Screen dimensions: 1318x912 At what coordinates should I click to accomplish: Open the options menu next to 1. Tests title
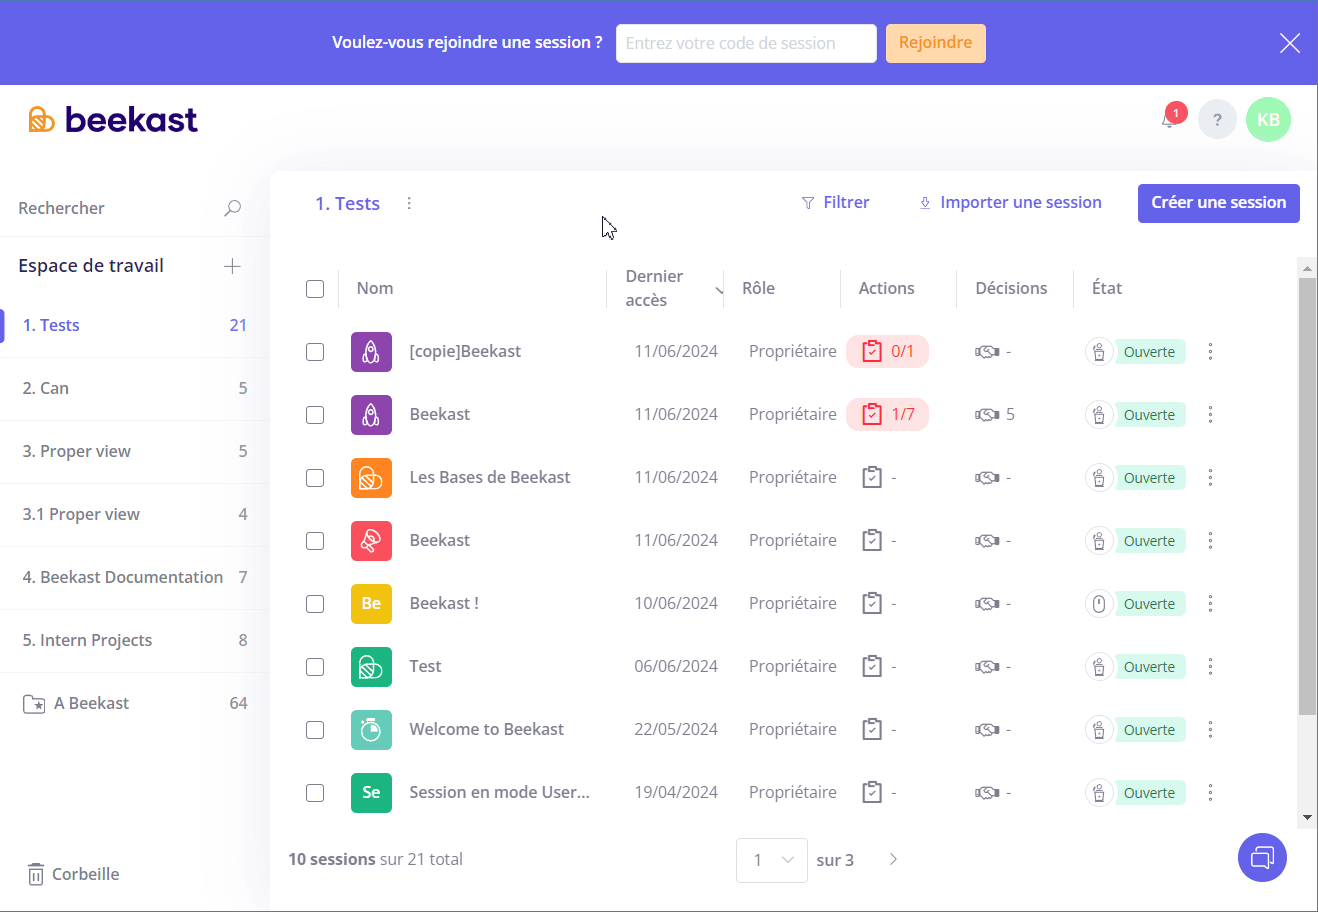click(409, 203)
